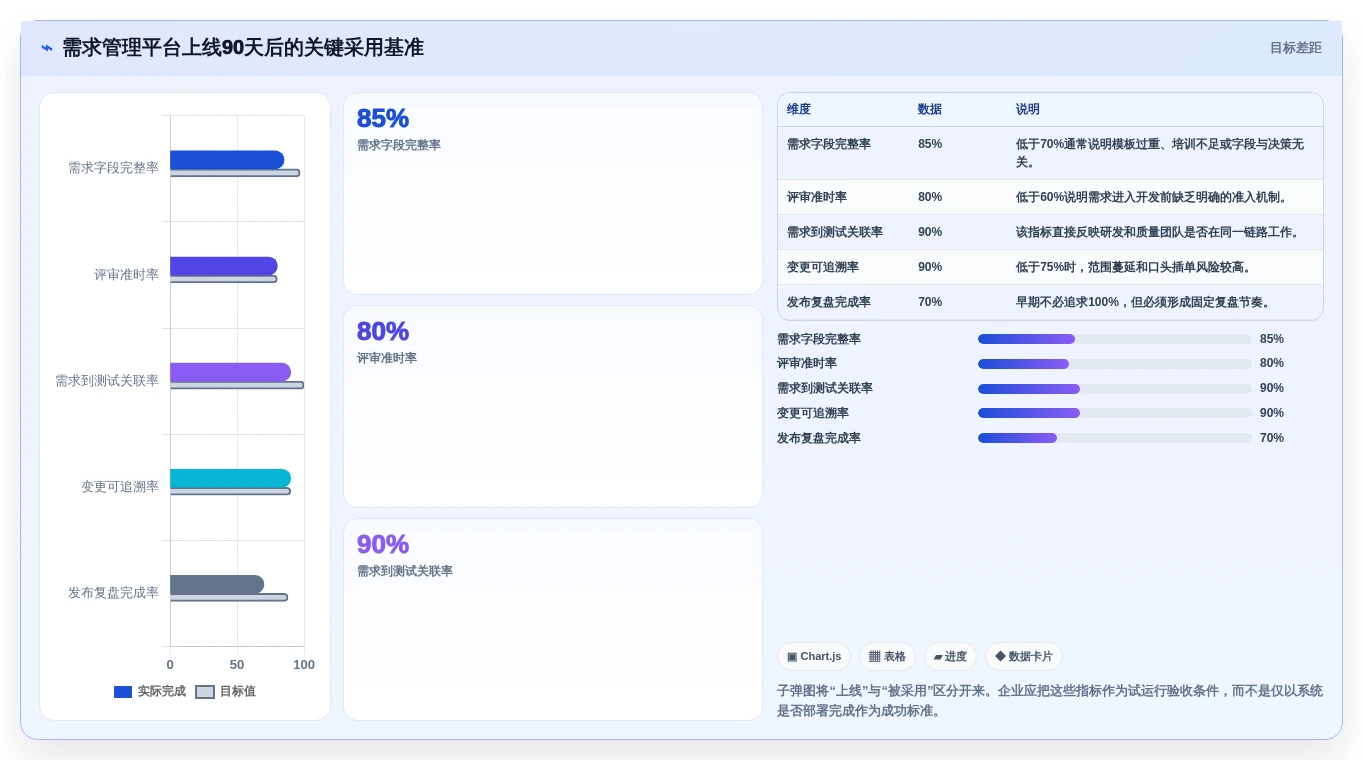Select the 评审准时率 table row name

tap(817, 197)
